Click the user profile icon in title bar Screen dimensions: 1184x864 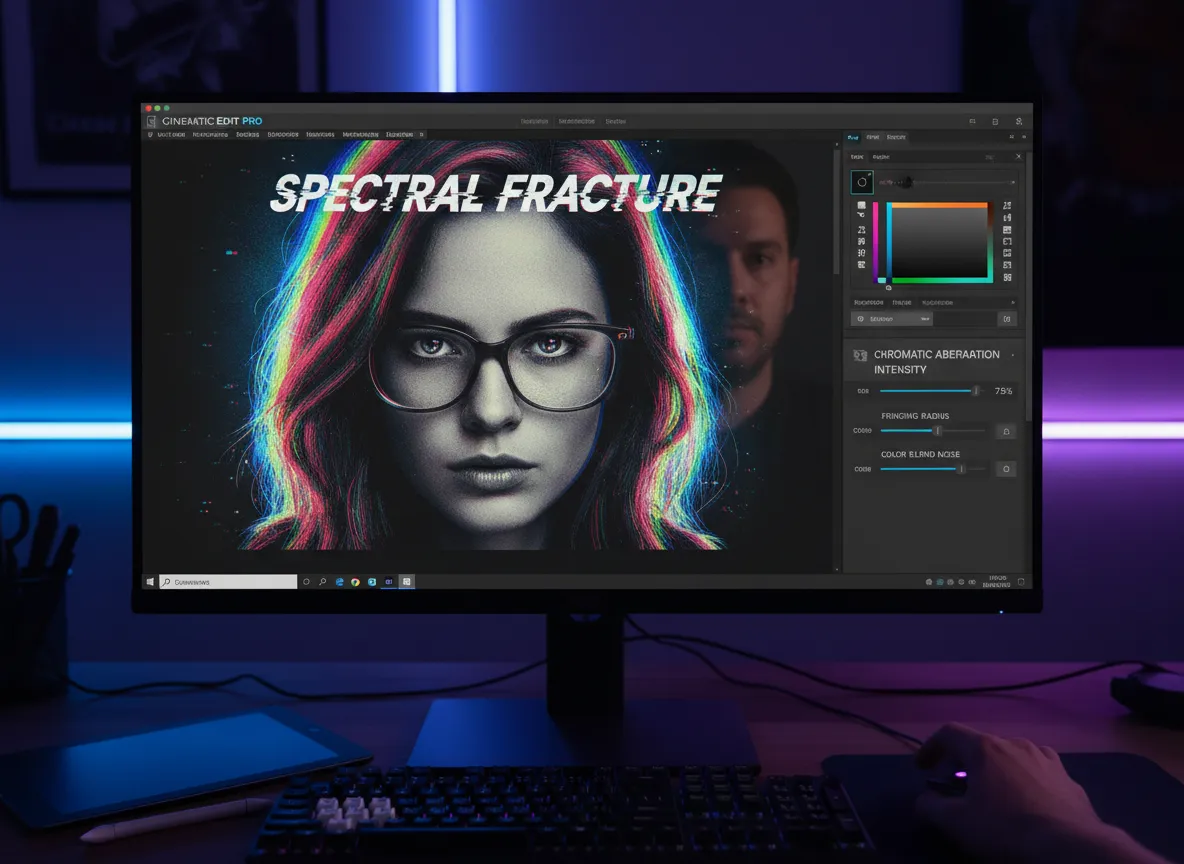coord(1018,121)
